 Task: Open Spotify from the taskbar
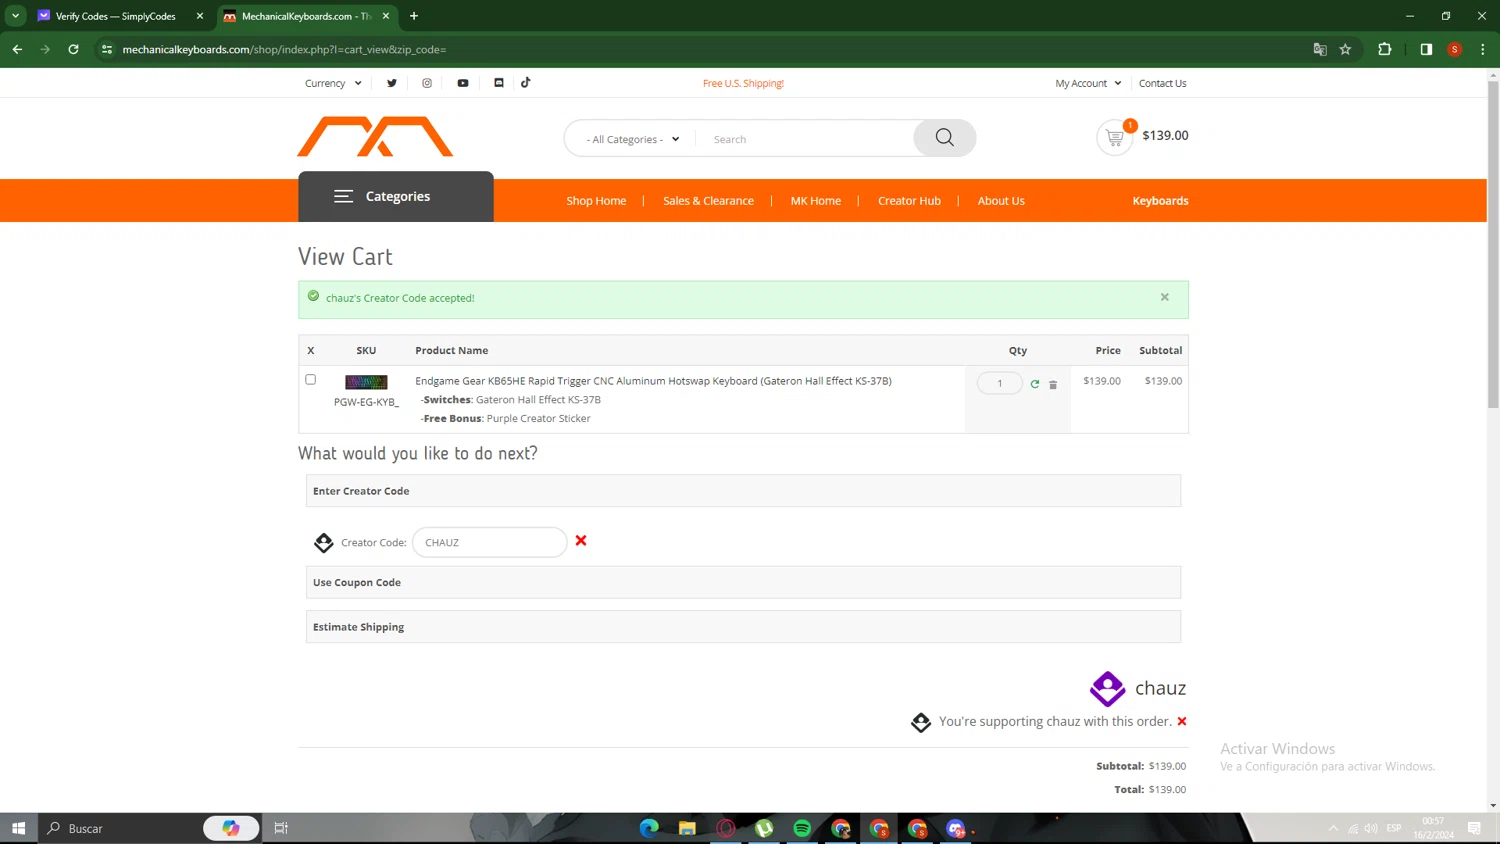pyautogui.click(x=802, y=828)
